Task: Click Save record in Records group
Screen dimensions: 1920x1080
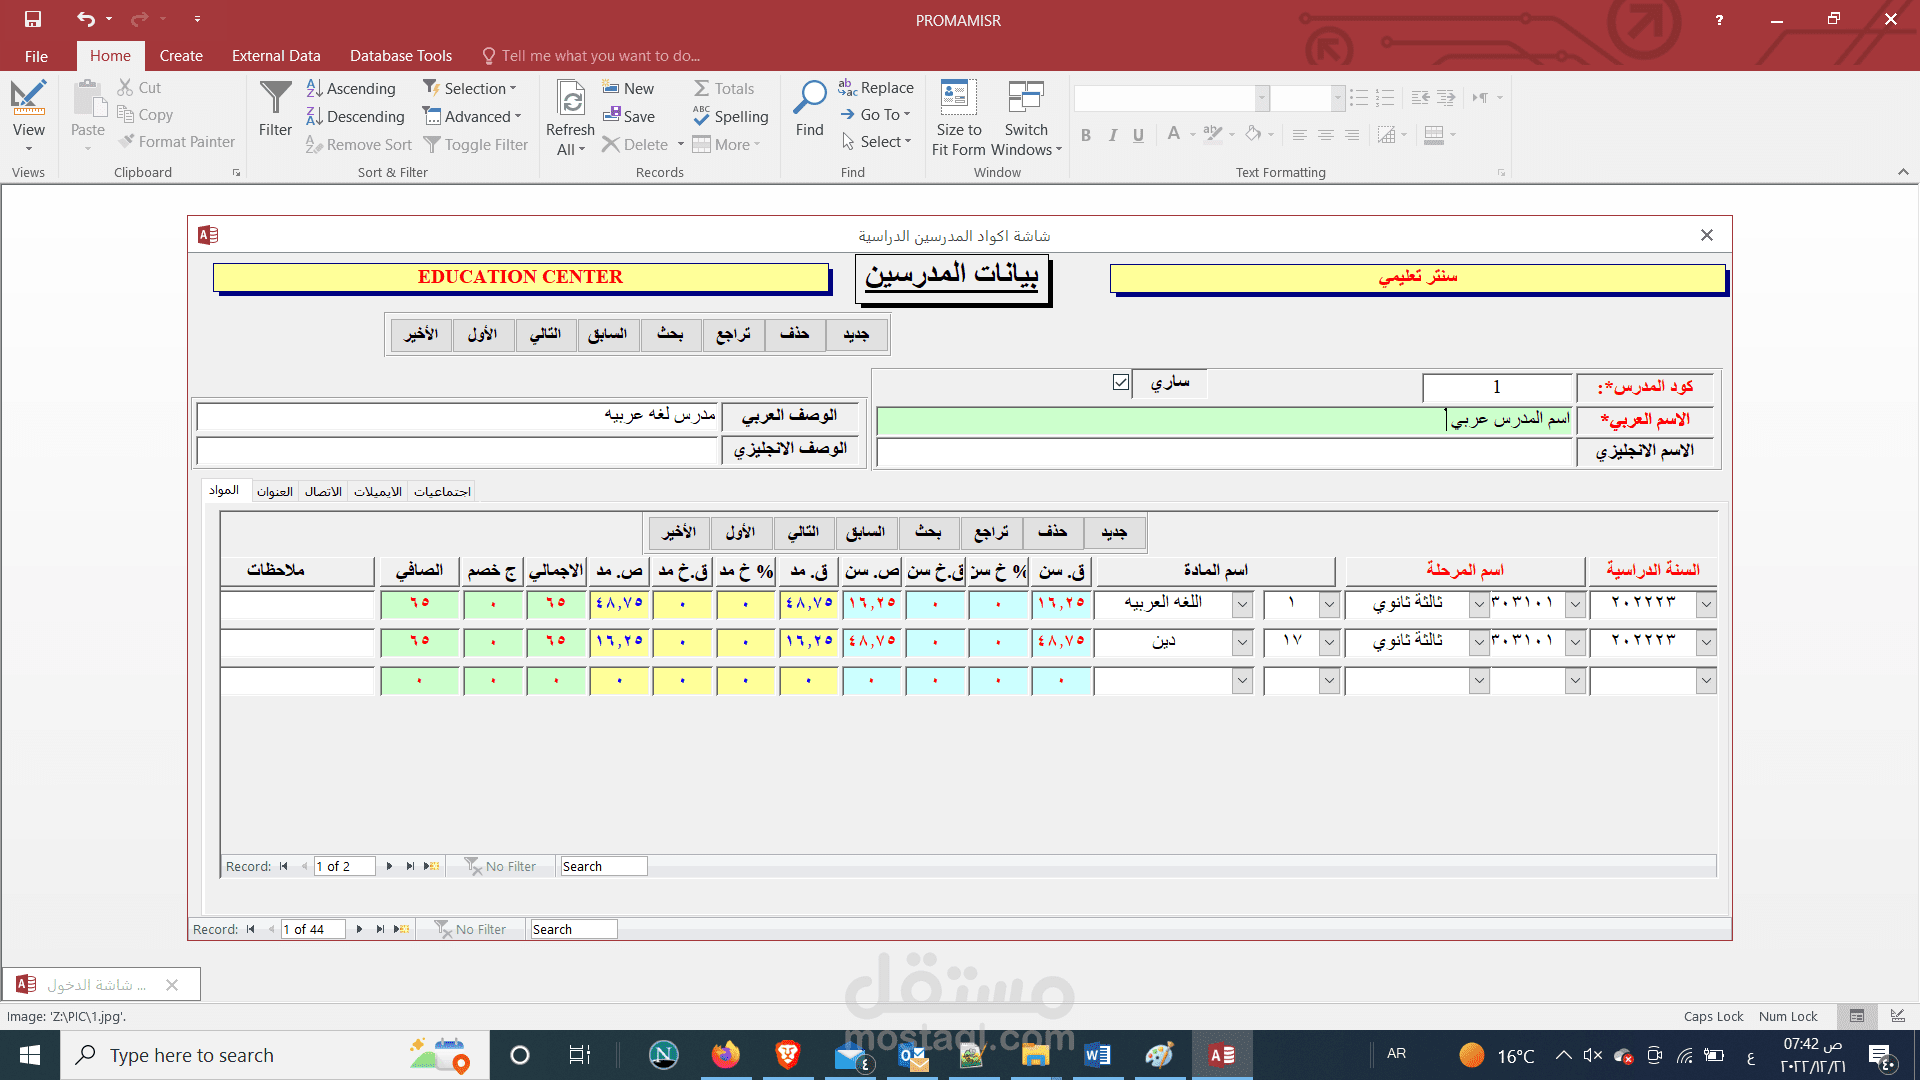Action: pos(629,117)
